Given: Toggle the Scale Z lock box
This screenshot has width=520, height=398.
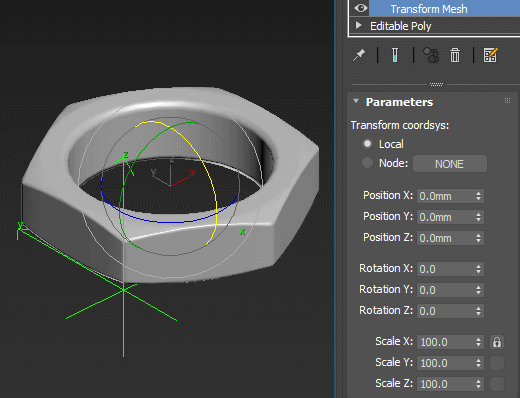Looking at the screenshot, I should pyautogui.click(x=497, y=384).
